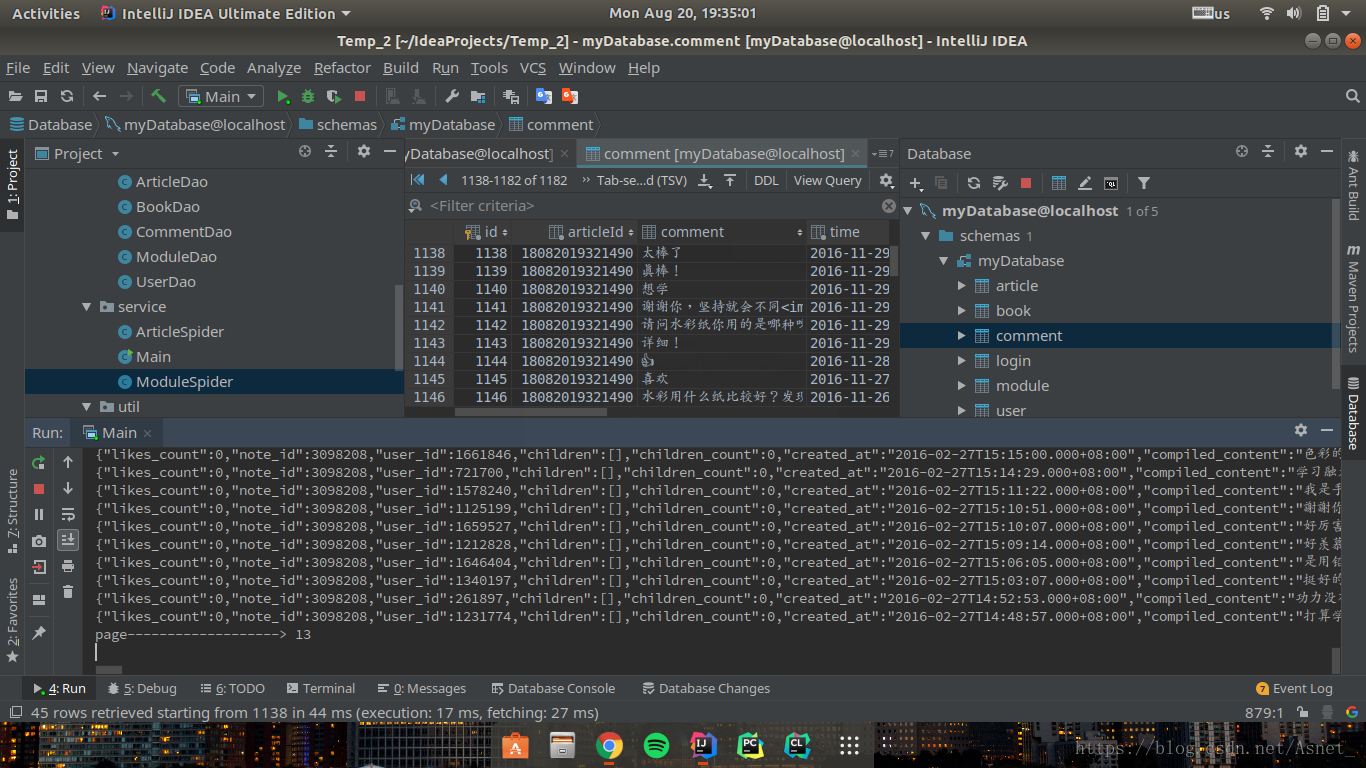Screen dimensions: 1366x768
Task: Clear Run console with the trash icon
Action: [68, 592]
